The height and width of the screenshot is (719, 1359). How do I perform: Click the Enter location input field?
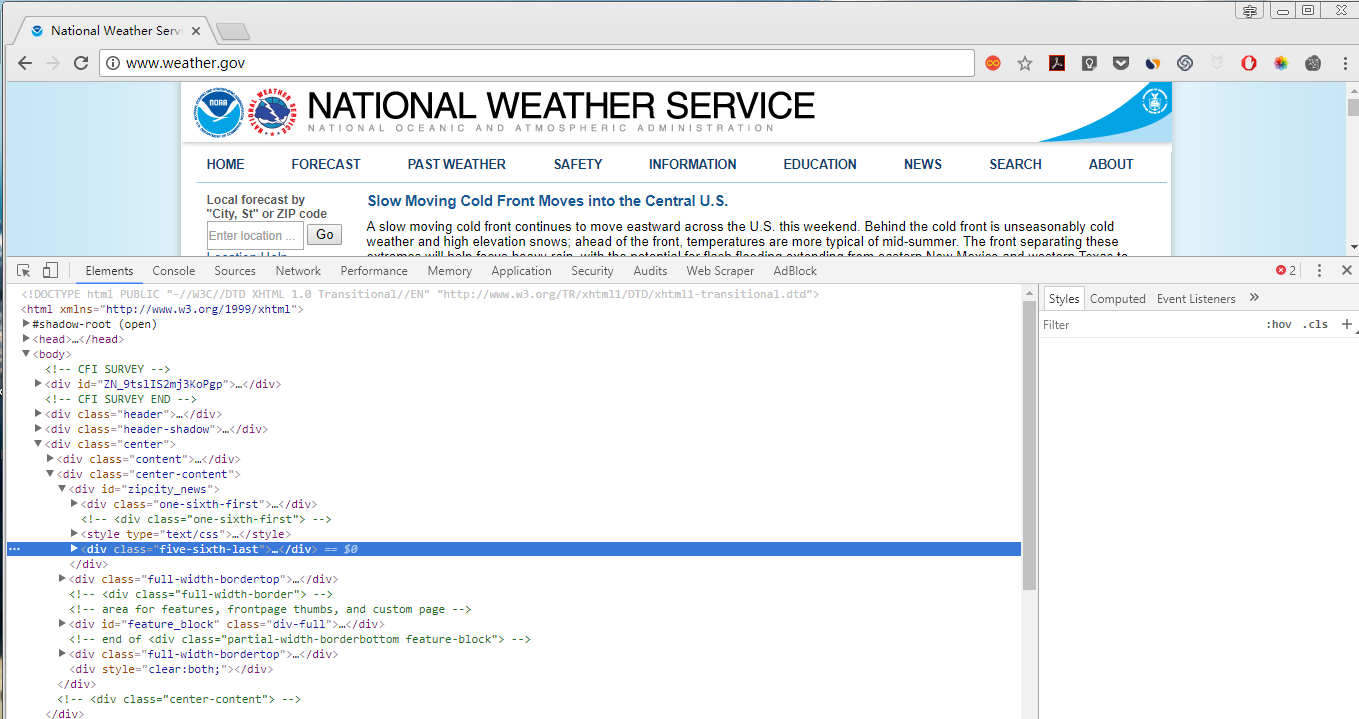255,236
